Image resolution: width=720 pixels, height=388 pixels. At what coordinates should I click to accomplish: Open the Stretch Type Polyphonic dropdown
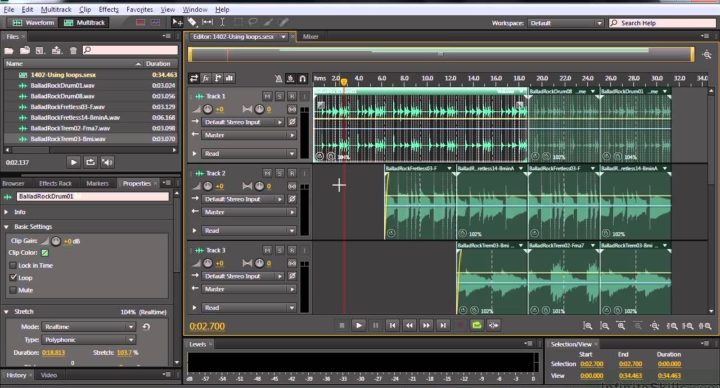click(x=90, y=340)
